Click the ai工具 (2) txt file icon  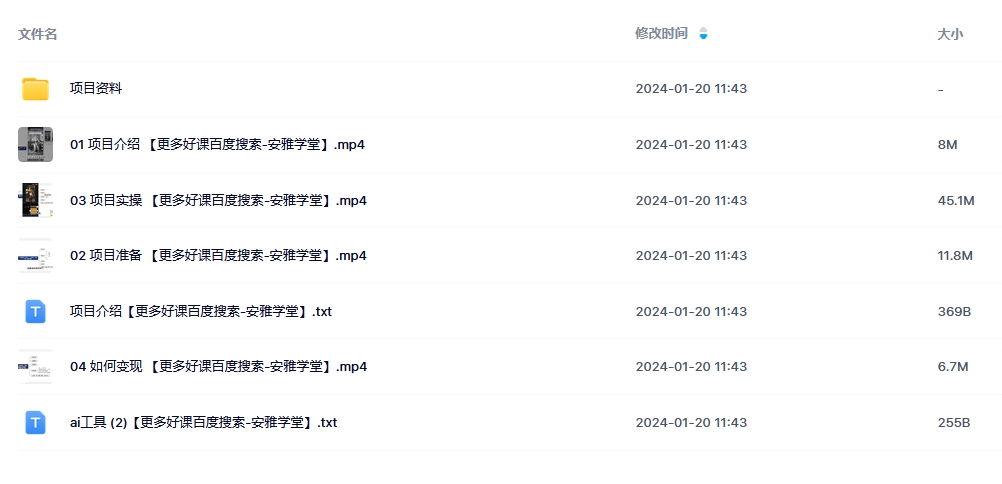[35, 423]
